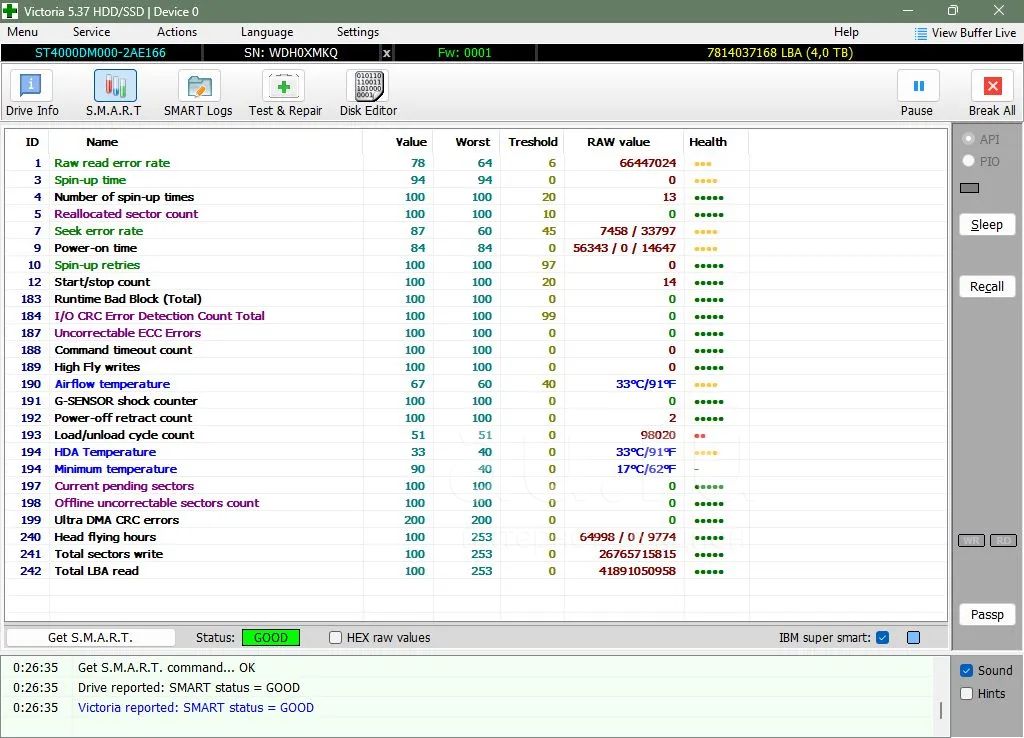Open SMART Logs

(x=198, y=88)
